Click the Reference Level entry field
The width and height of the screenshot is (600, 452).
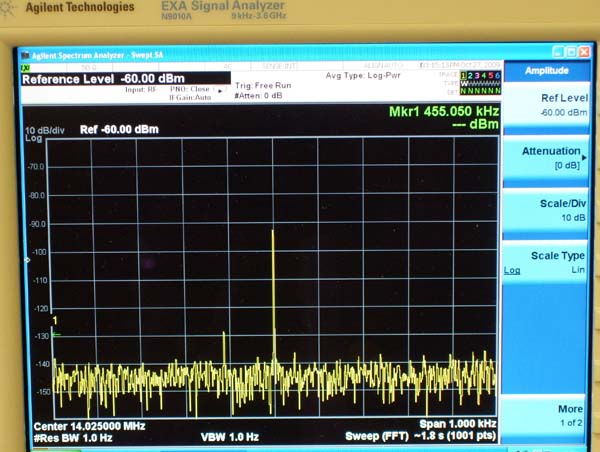point(126,79)
